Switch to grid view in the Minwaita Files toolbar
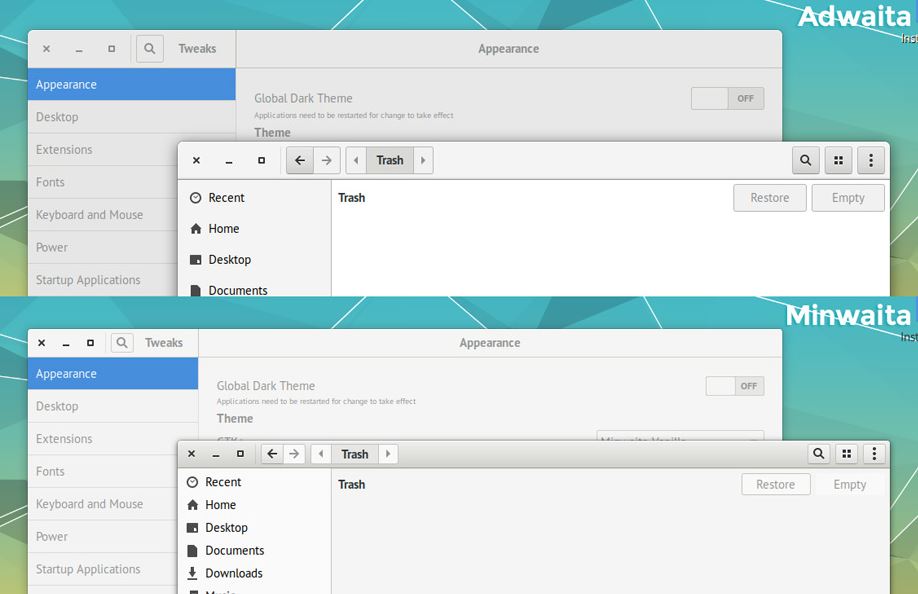 click(x=847, y=454)
